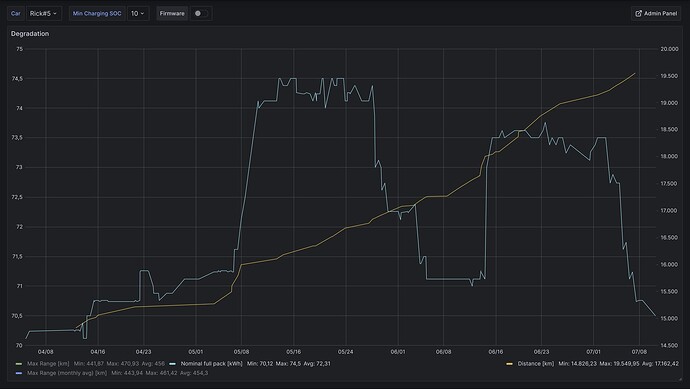Click the Firmware label
The width and height of the screenshot is (690, 389).
(x=172, y=14)
